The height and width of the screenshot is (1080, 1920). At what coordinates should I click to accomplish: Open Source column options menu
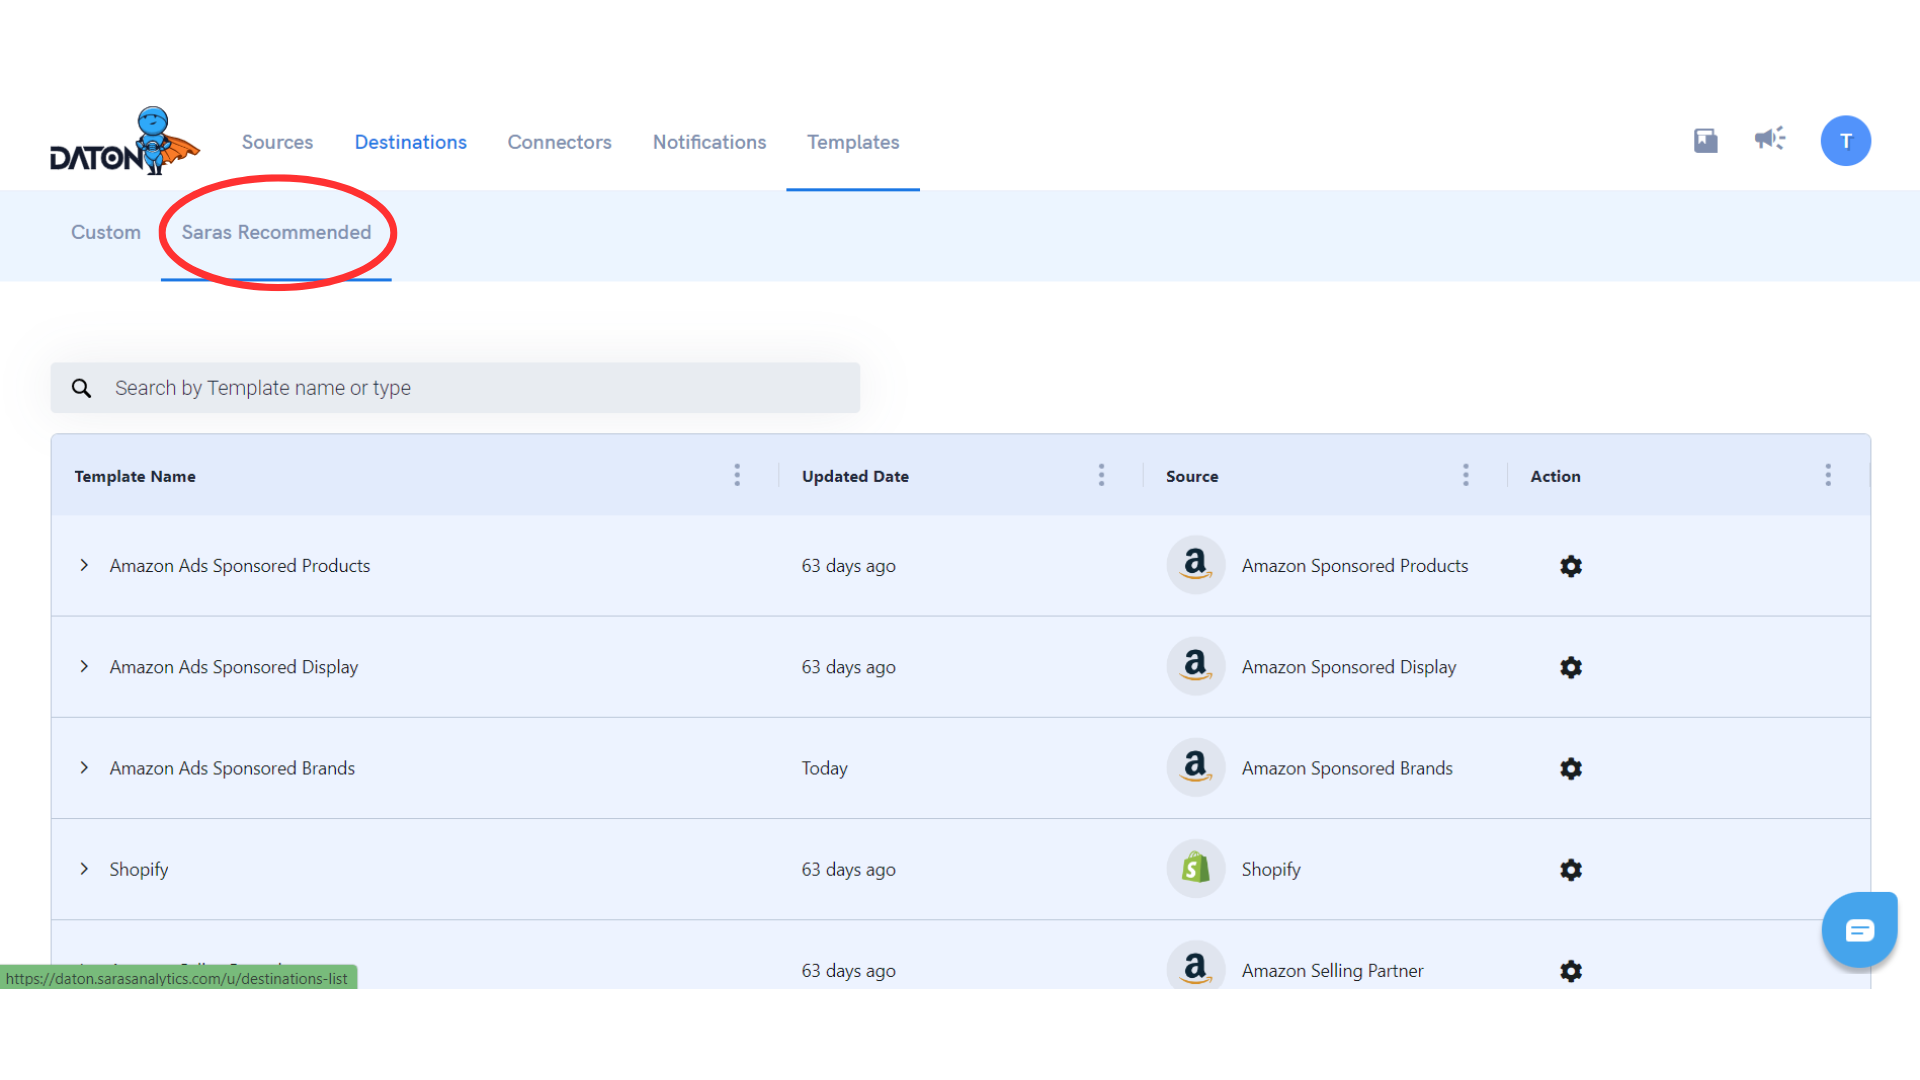[1465, 475]
